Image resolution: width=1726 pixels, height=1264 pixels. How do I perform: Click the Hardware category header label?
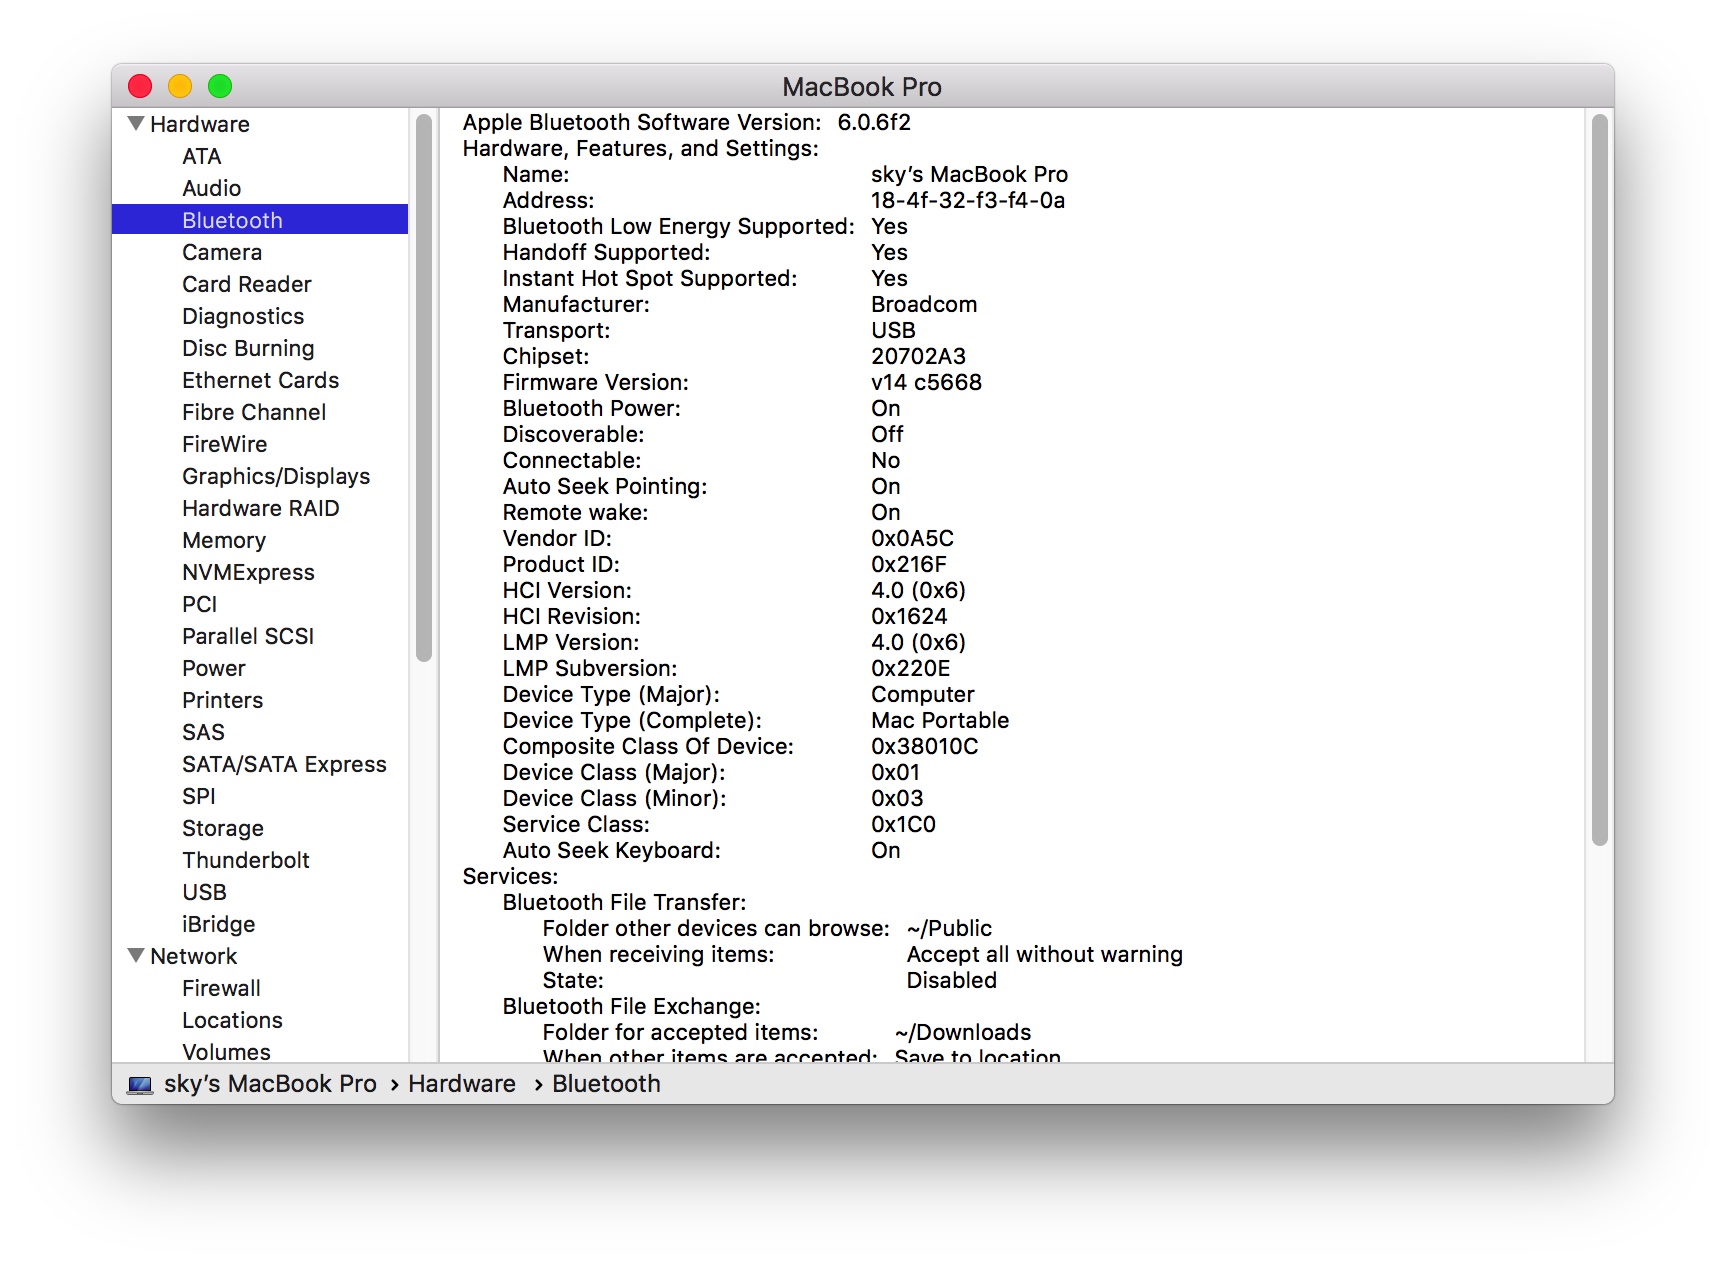pos(200,124)
